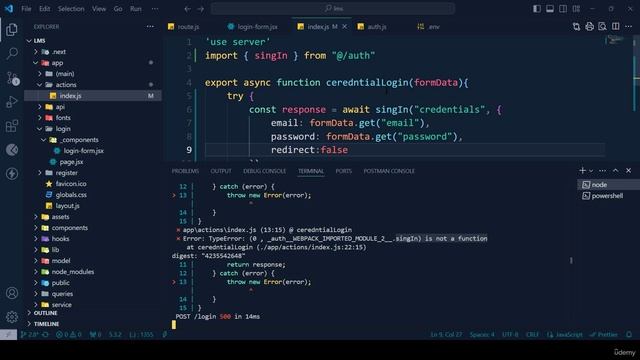640x360 pixels.
Task: Close the index.js editor tab
Action: [x=344, y=27]
